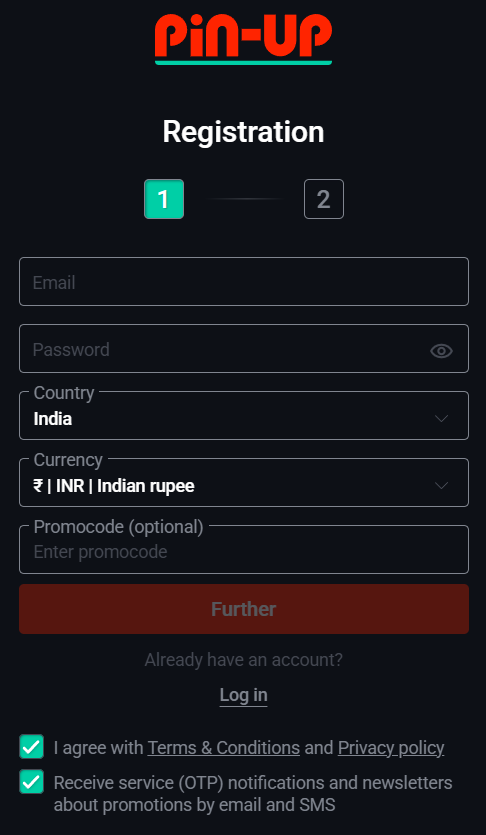486x835 pixels.
Task: Focus the Email input field
Action: click(x=244, y=282)
